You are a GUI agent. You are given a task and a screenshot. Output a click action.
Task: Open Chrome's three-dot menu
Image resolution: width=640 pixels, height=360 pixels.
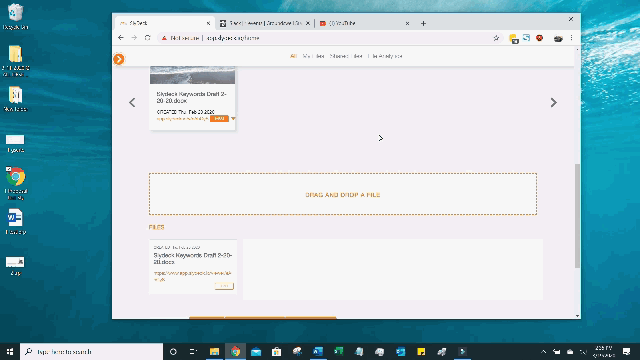pyautogui.click(x=571, y=38)
